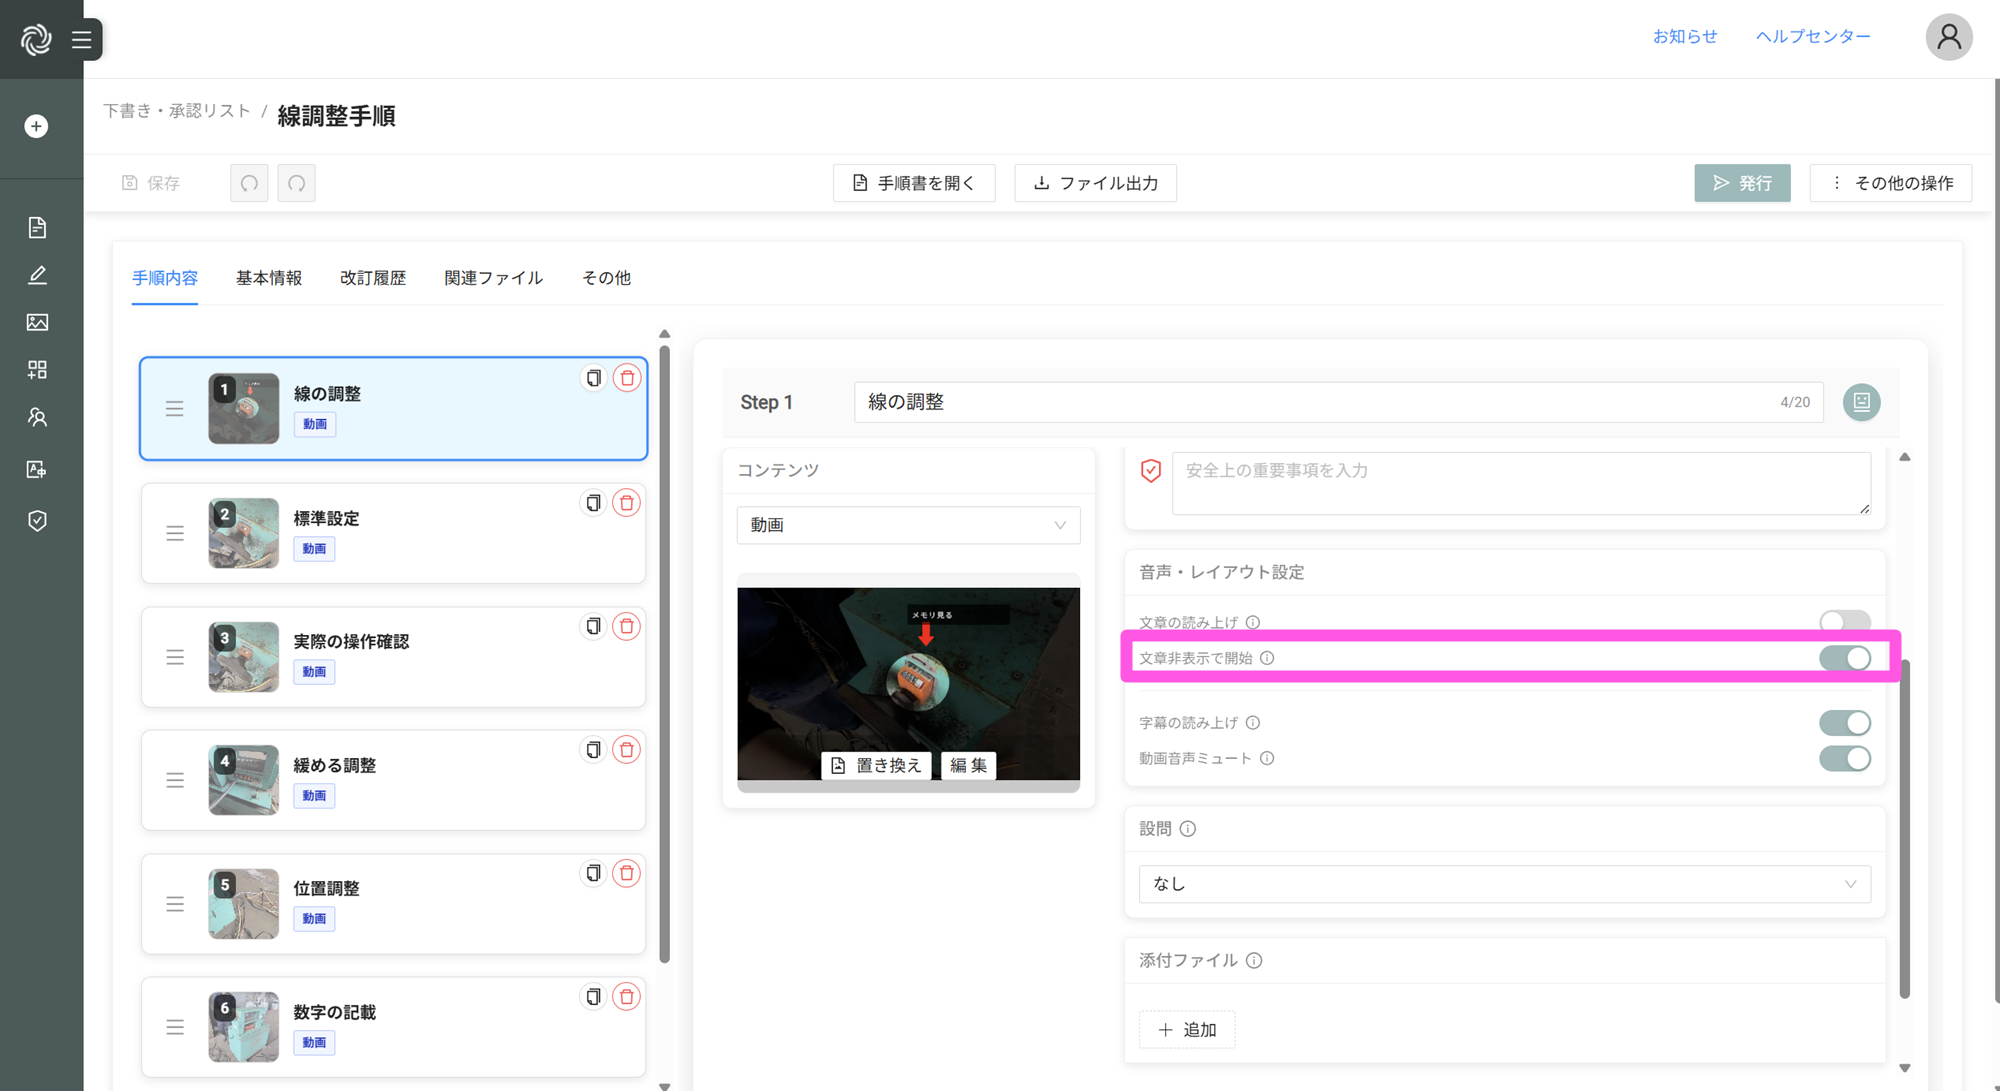This screenshot has height=1091, width=2000.
Task: Duplicate step 3 実際の操作確認 with copy icon
Action: 593,626
